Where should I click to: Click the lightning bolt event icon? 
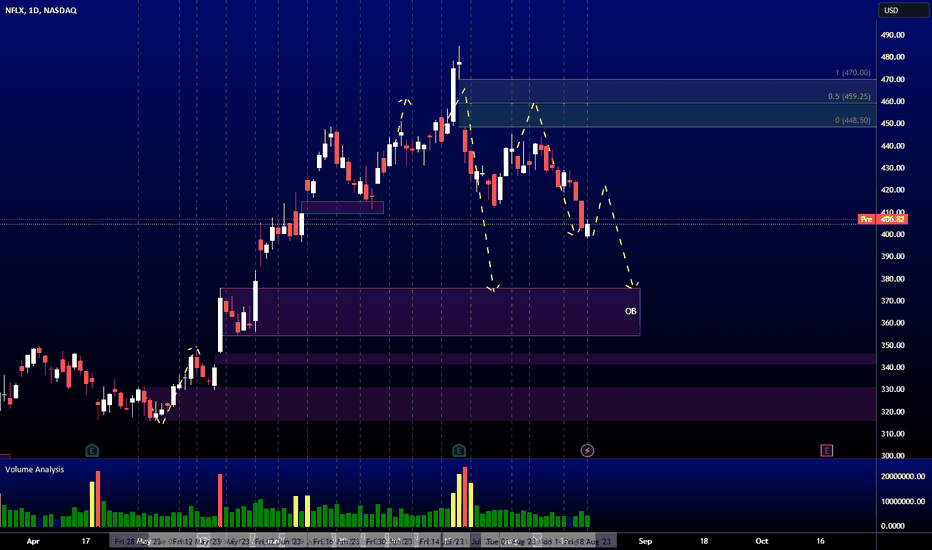587,451
